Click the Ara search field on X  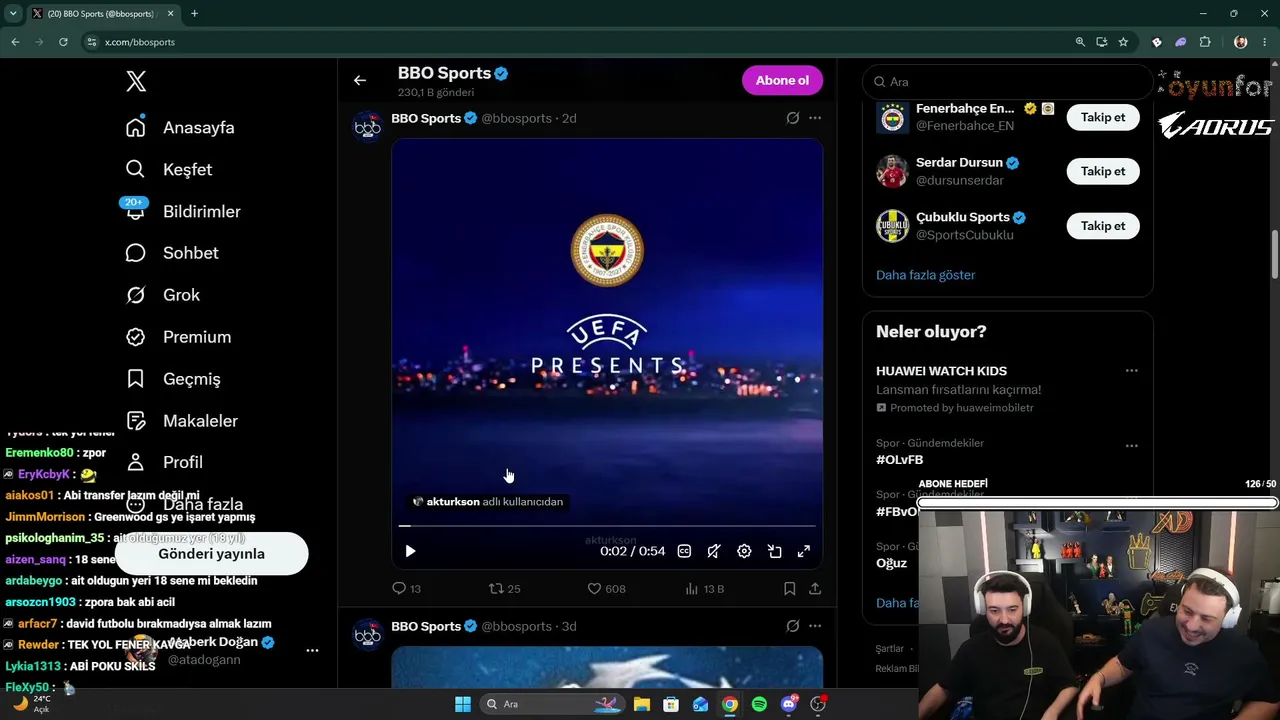(1008, 82)
